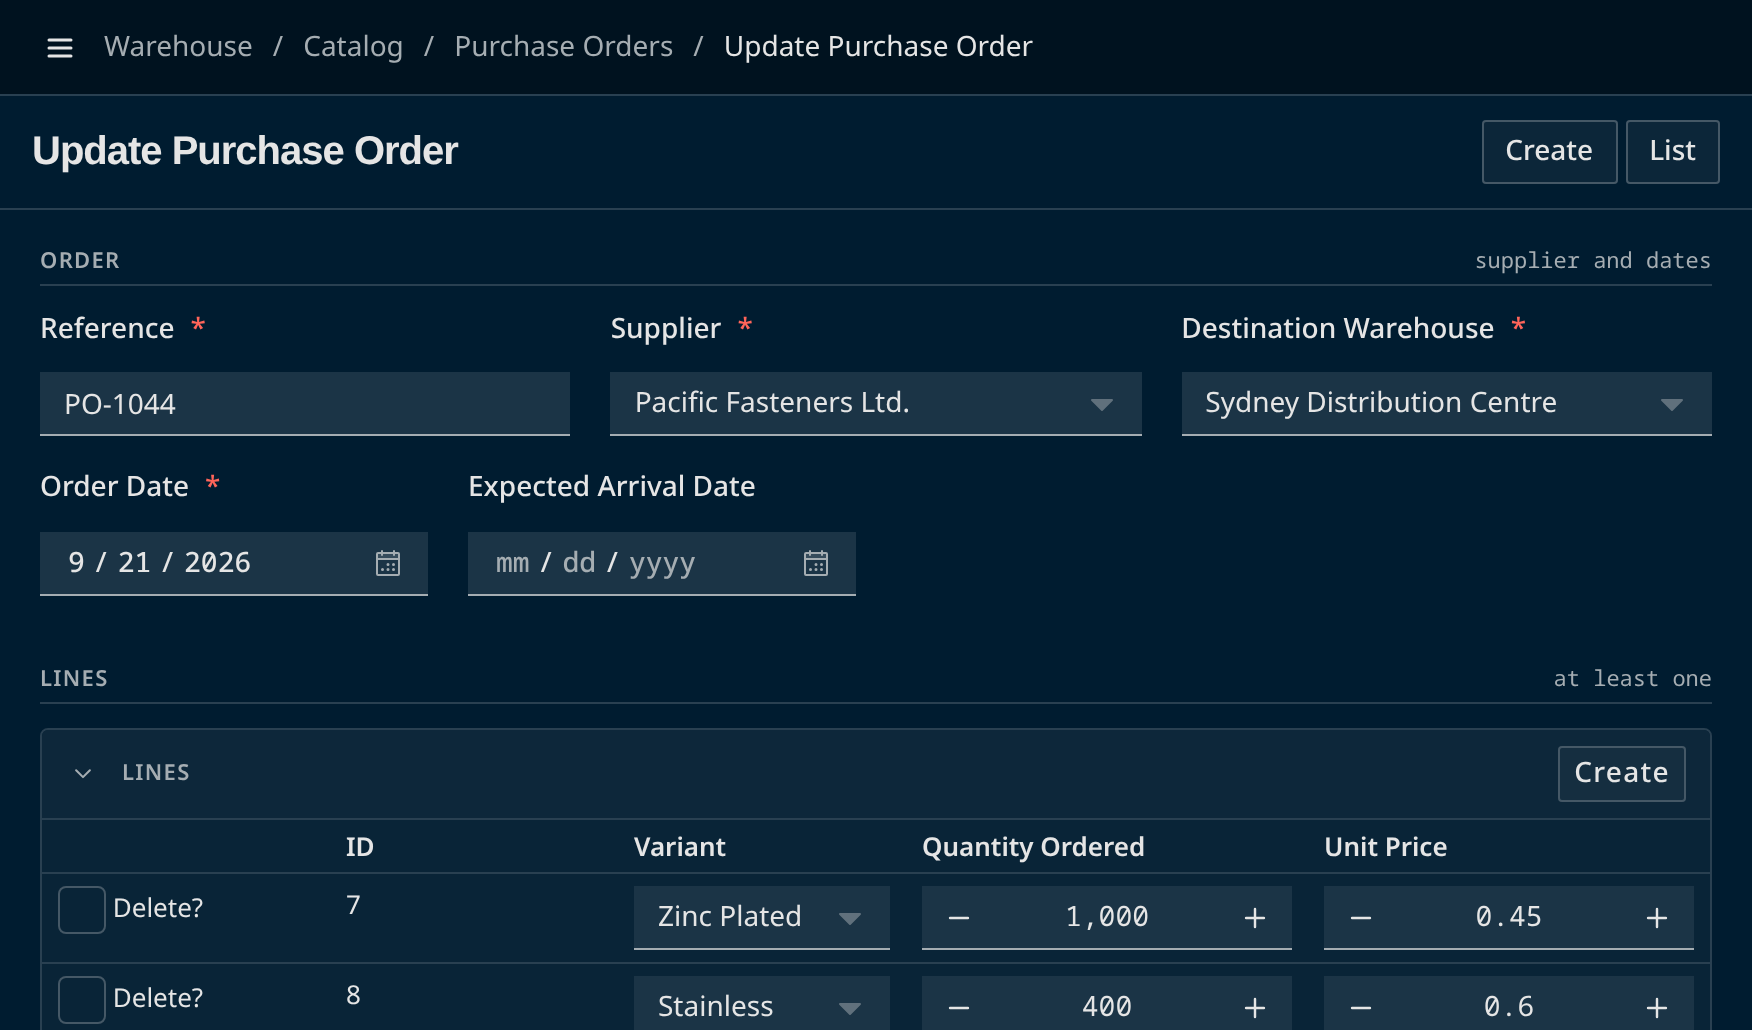Check Delete? for line ID 7
This screenshot has height=1030, width=1752.
82,910
